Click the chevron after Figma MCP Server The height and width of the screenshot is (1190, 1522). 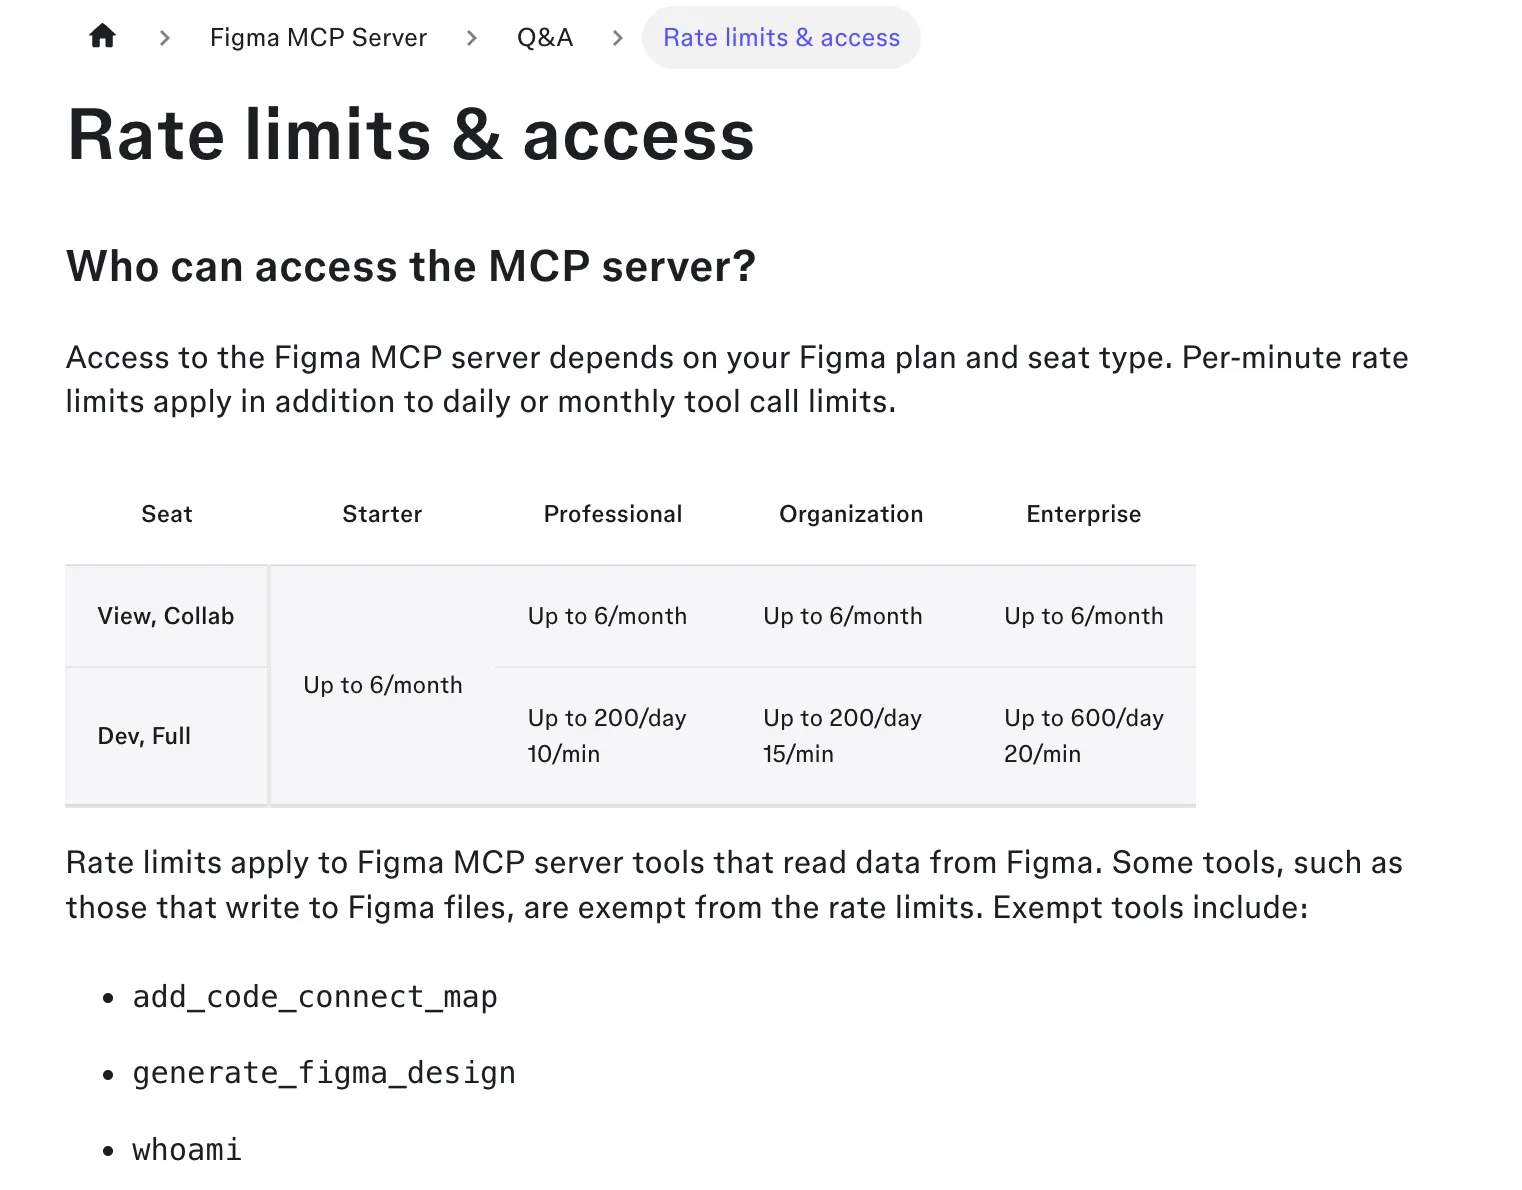472,38
